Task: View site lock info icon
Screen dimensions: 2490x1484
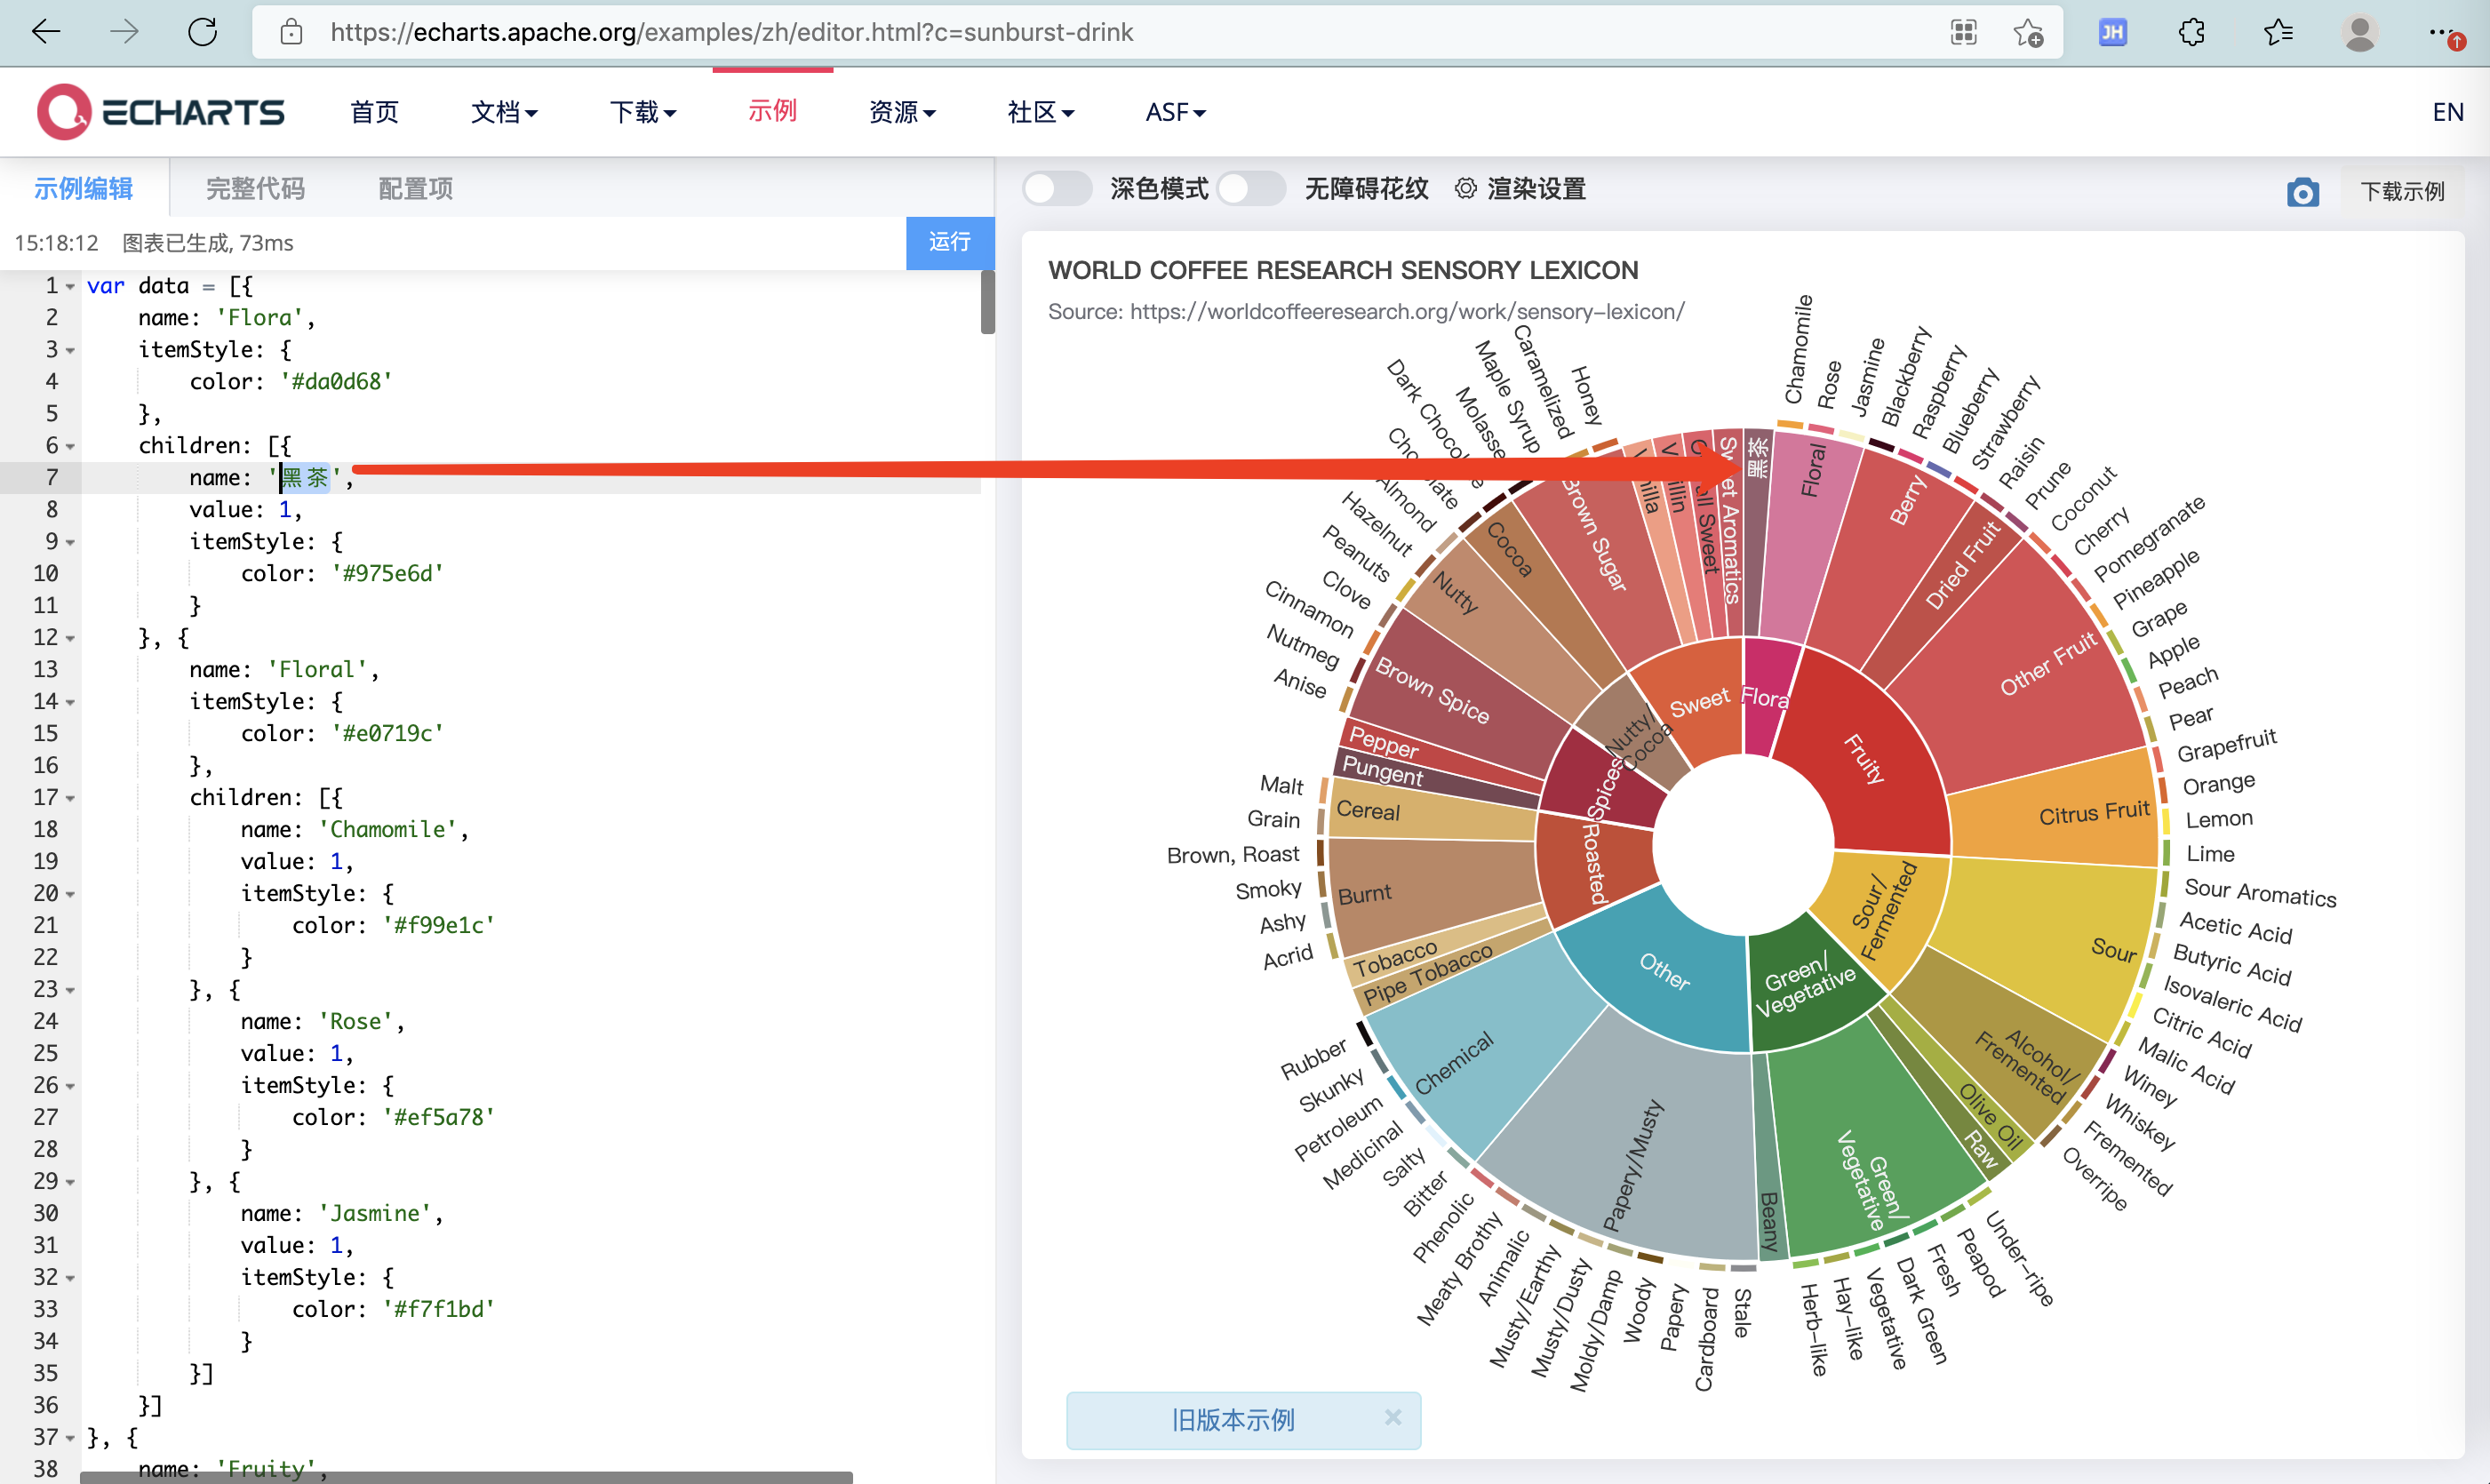Action: point(291,32)
